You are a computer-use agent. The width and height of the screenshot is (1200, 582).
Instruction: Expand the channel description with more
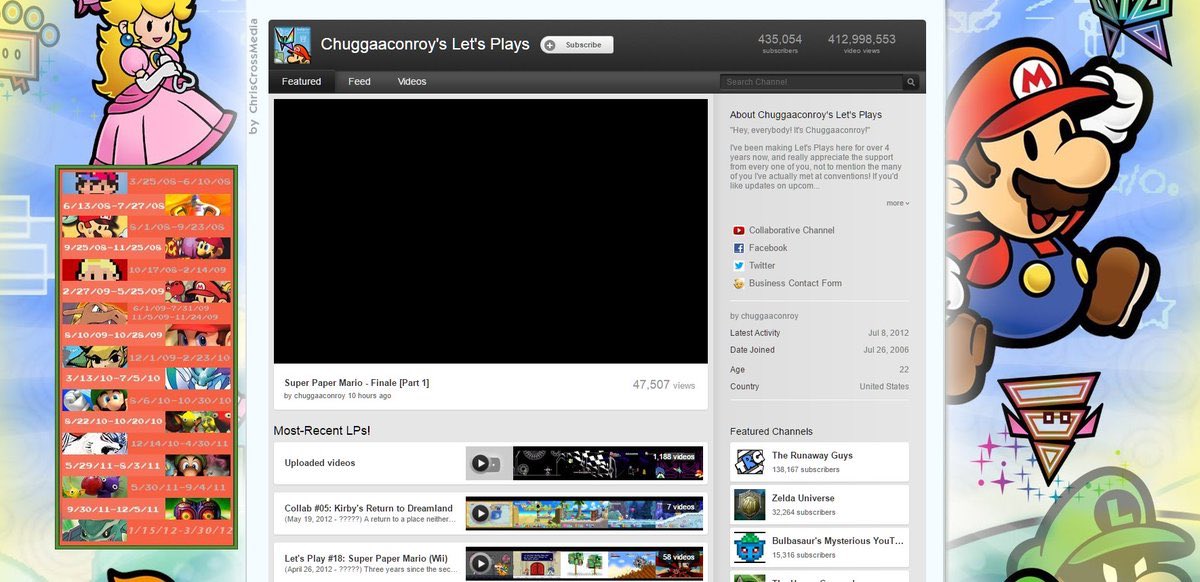pyautogui.click(x=897, y=203)
